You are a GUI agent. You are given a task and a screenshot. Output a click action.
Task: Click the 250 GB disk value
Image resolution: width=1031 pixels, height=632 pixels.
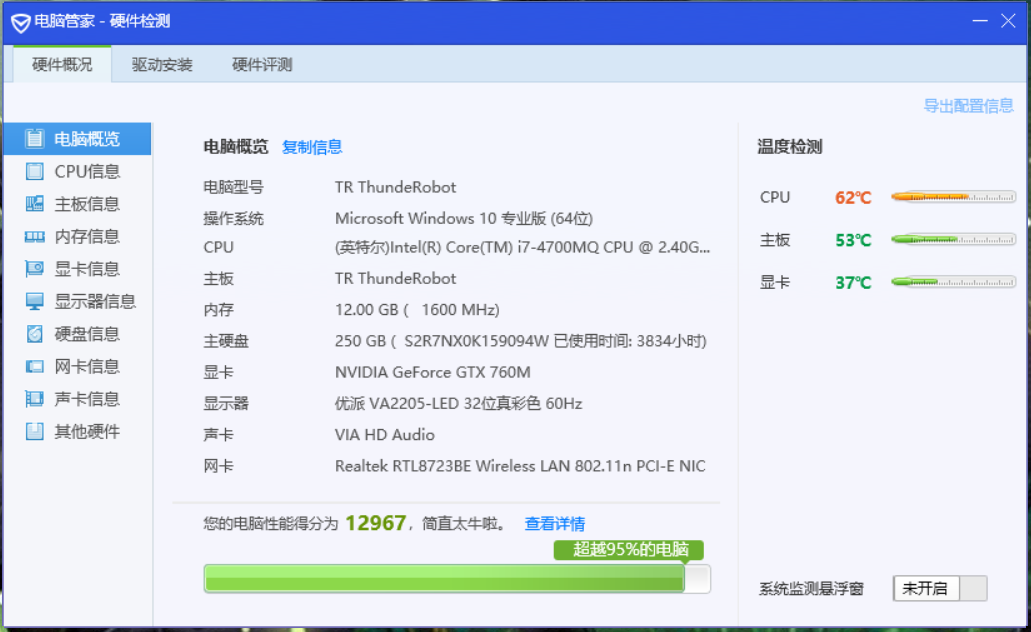pos(521,341)
